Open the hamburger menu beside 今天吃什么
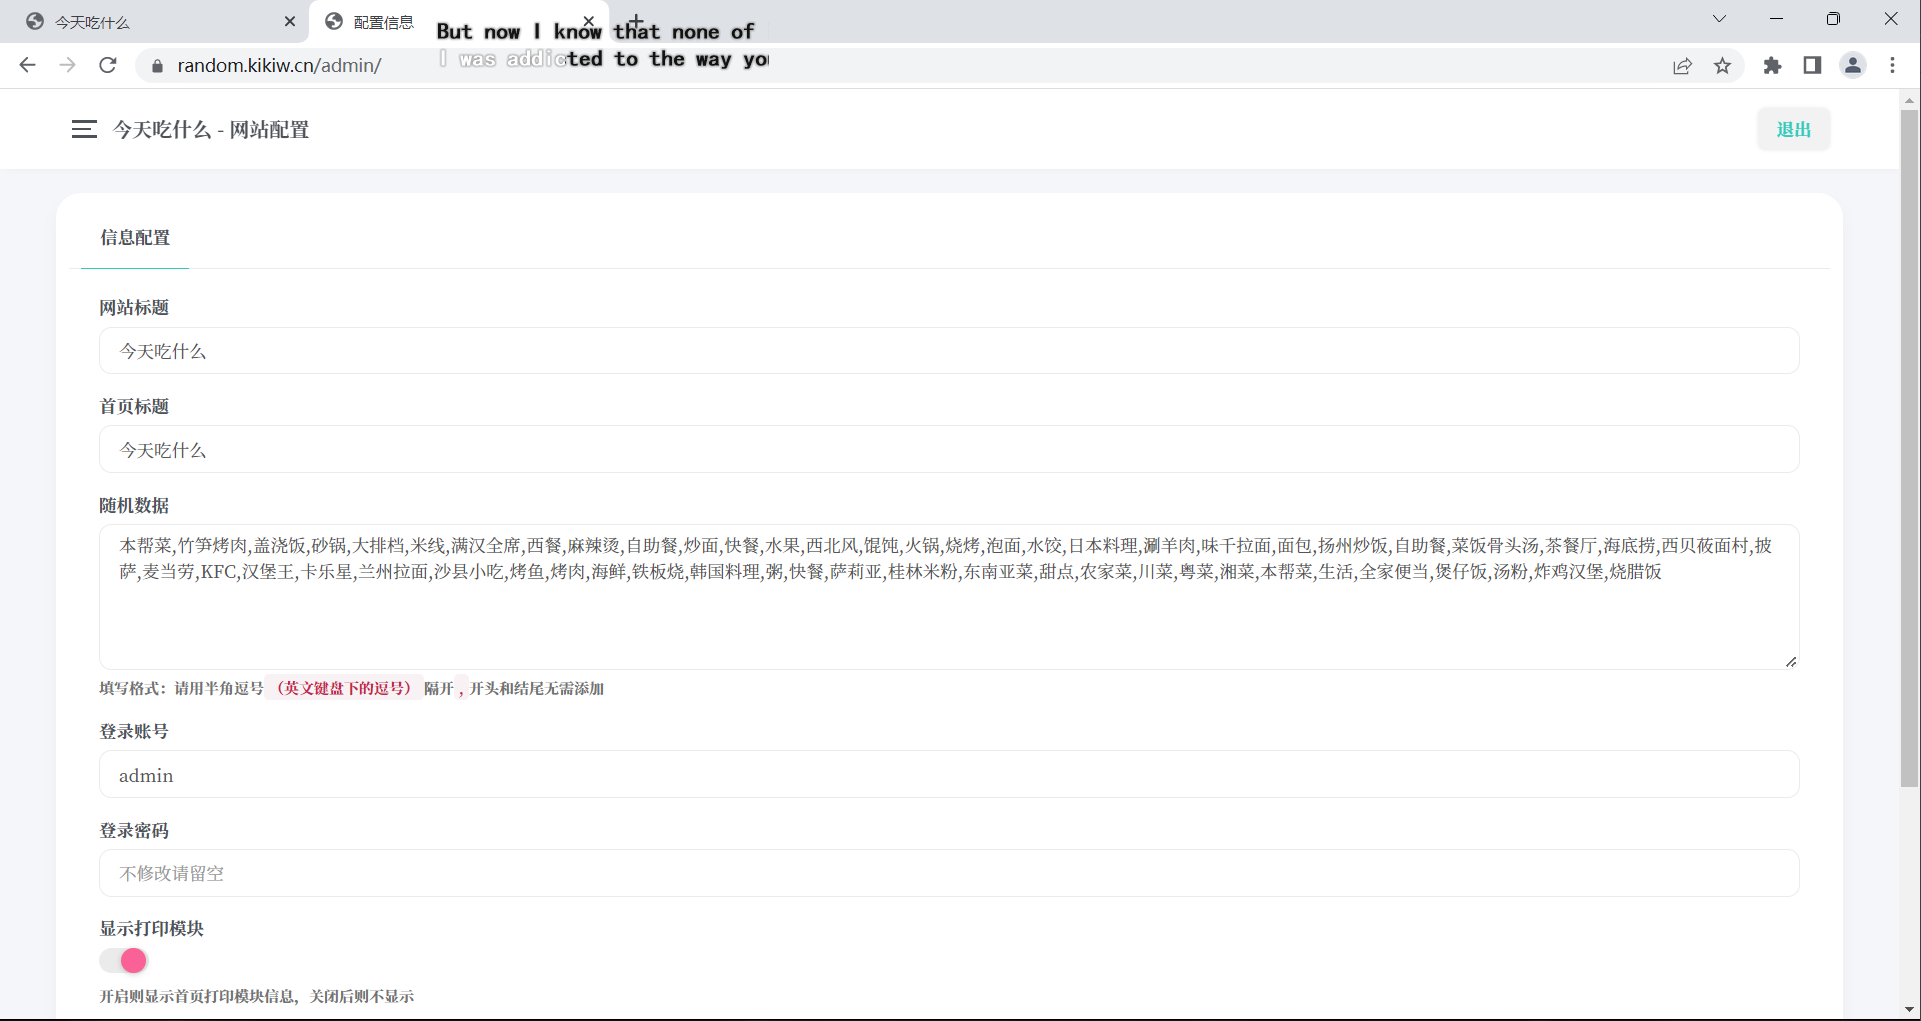The width and height of the screenshot is (1921, 1021). [x=84, y=129]
